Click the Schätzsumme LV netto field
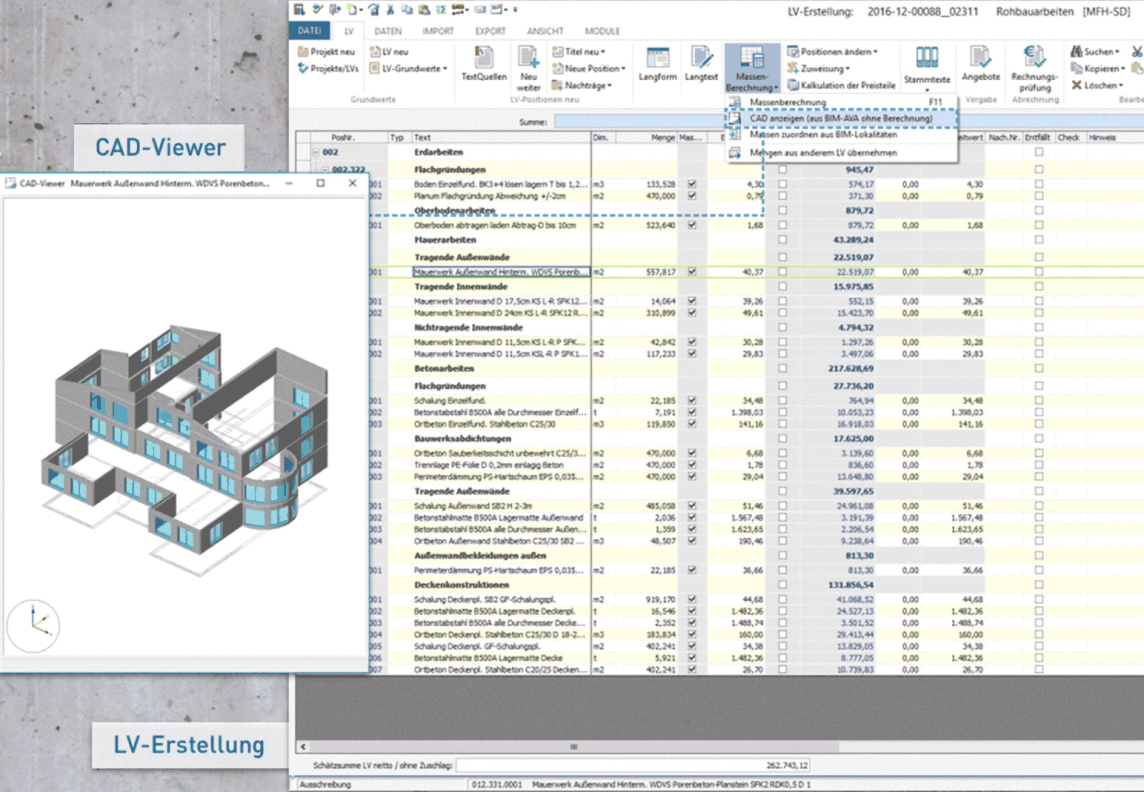The image size is (1144, 792). pos(633,766)
